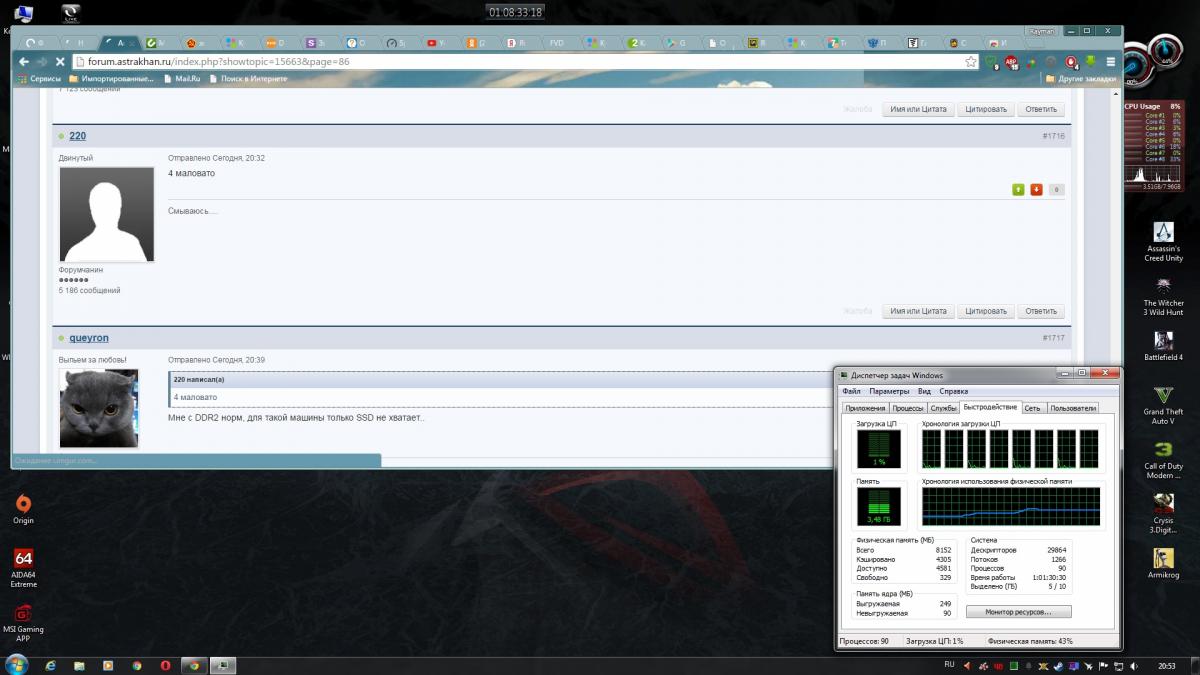Go back in Chrome browser
The height and width of the screenshot is (675, 1200).
pyautogui.click(x=24, y=62)
